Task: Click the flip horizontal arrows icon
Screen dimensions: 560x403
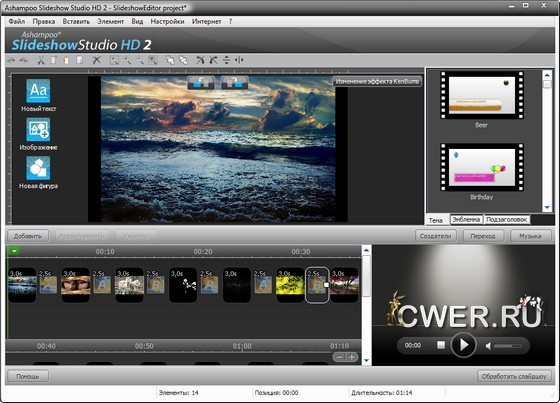Action: [239, 60]
